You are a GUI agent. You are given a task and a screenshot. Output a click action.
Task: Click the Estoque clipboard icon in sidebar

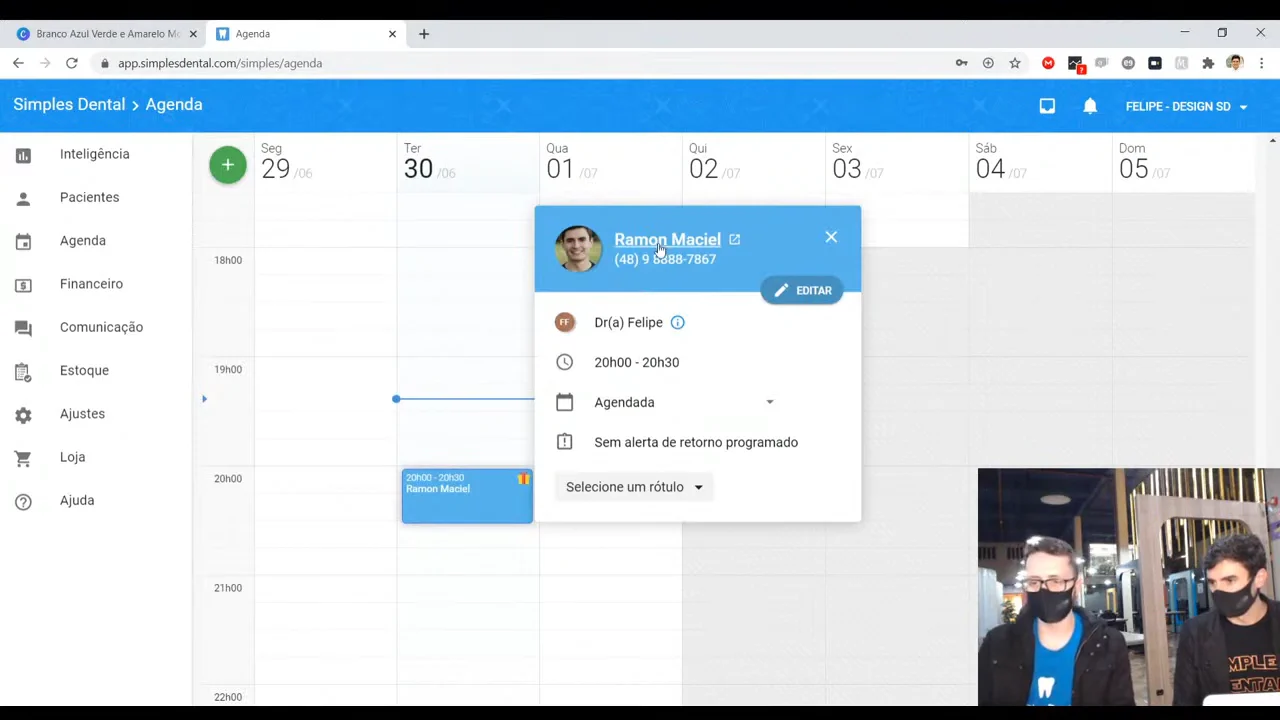(23, 371)
